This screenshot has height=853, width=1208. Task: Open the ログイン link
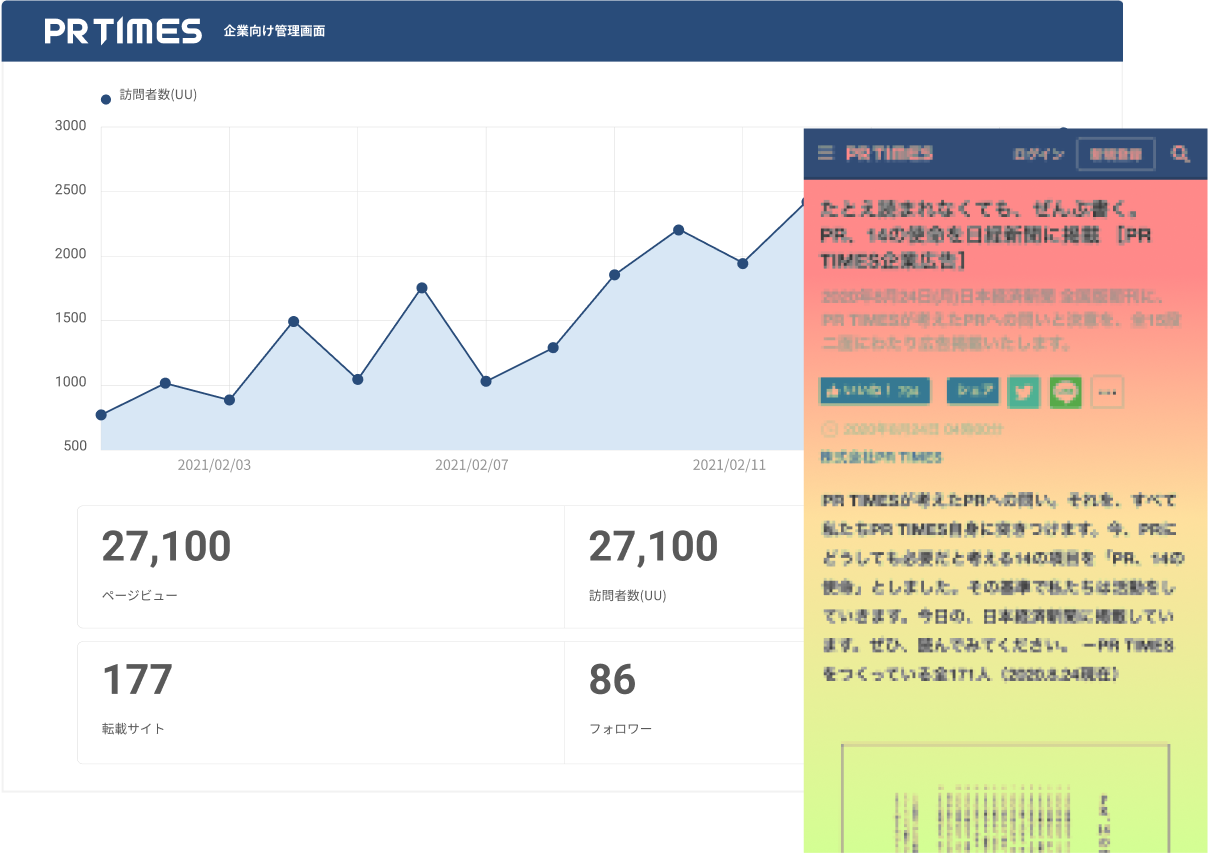(1040, 153)
